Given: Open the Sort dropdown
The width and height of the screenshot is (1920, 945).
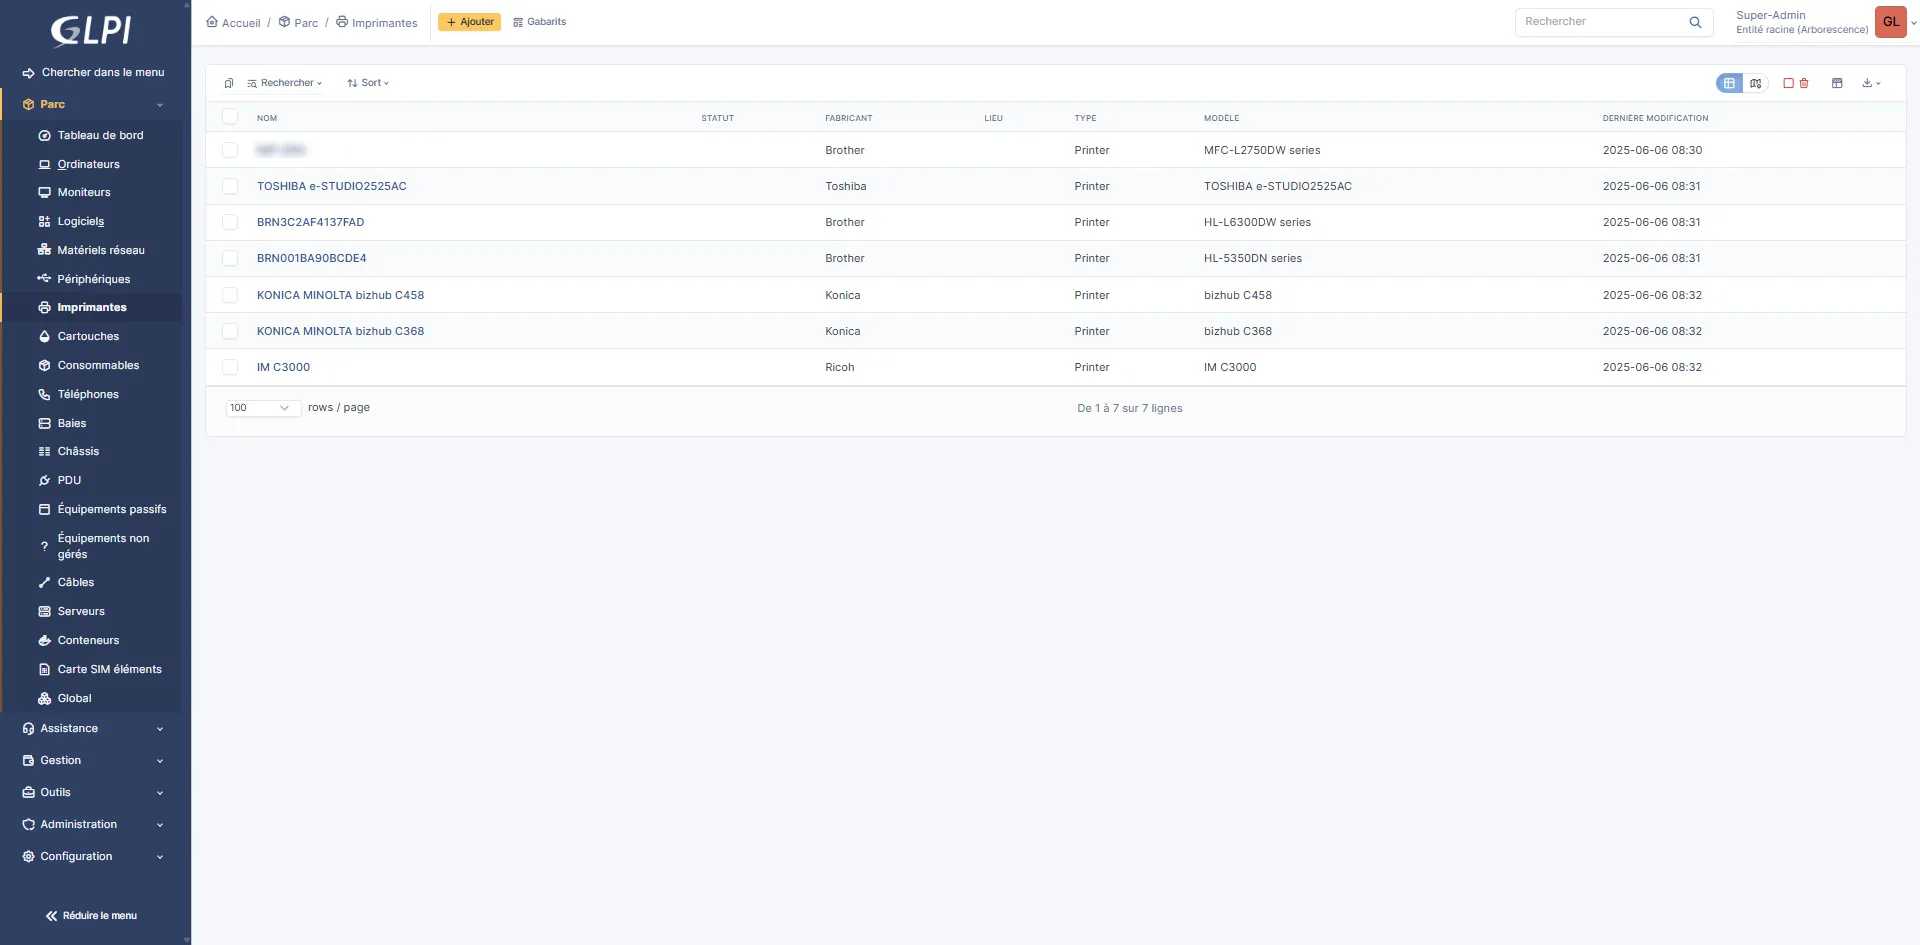Looking at the screenshot, I should coord(368,83).
